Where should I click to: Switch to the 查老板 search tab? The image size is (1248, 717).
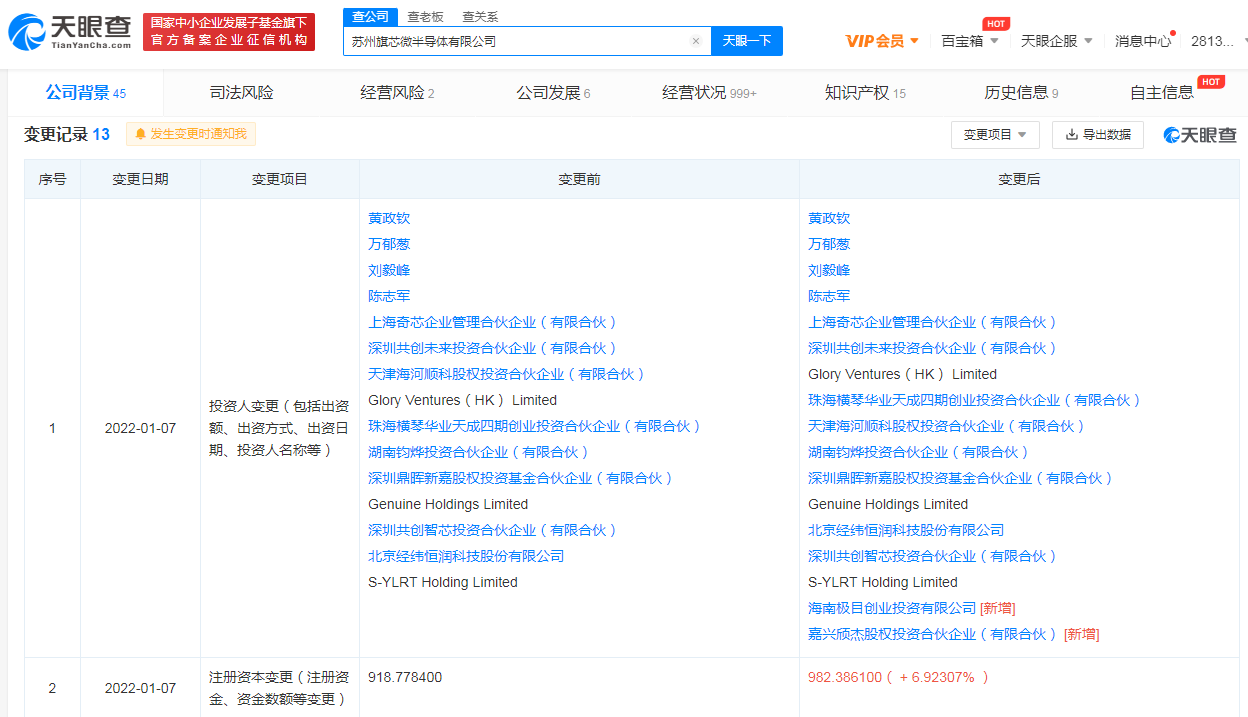425,17
